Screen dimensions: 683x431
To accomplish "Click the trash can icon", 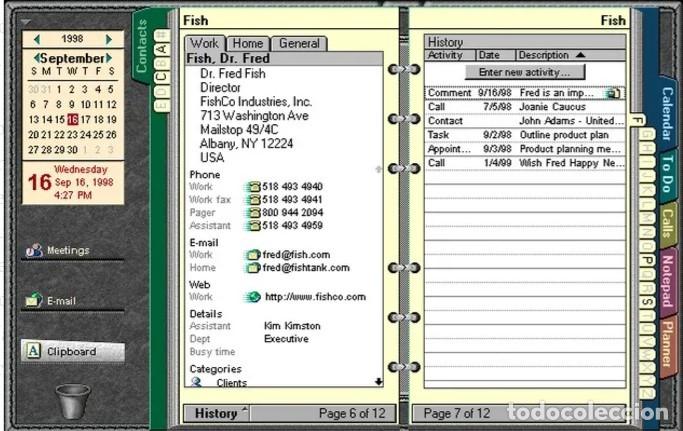I will tap(73, 400).
